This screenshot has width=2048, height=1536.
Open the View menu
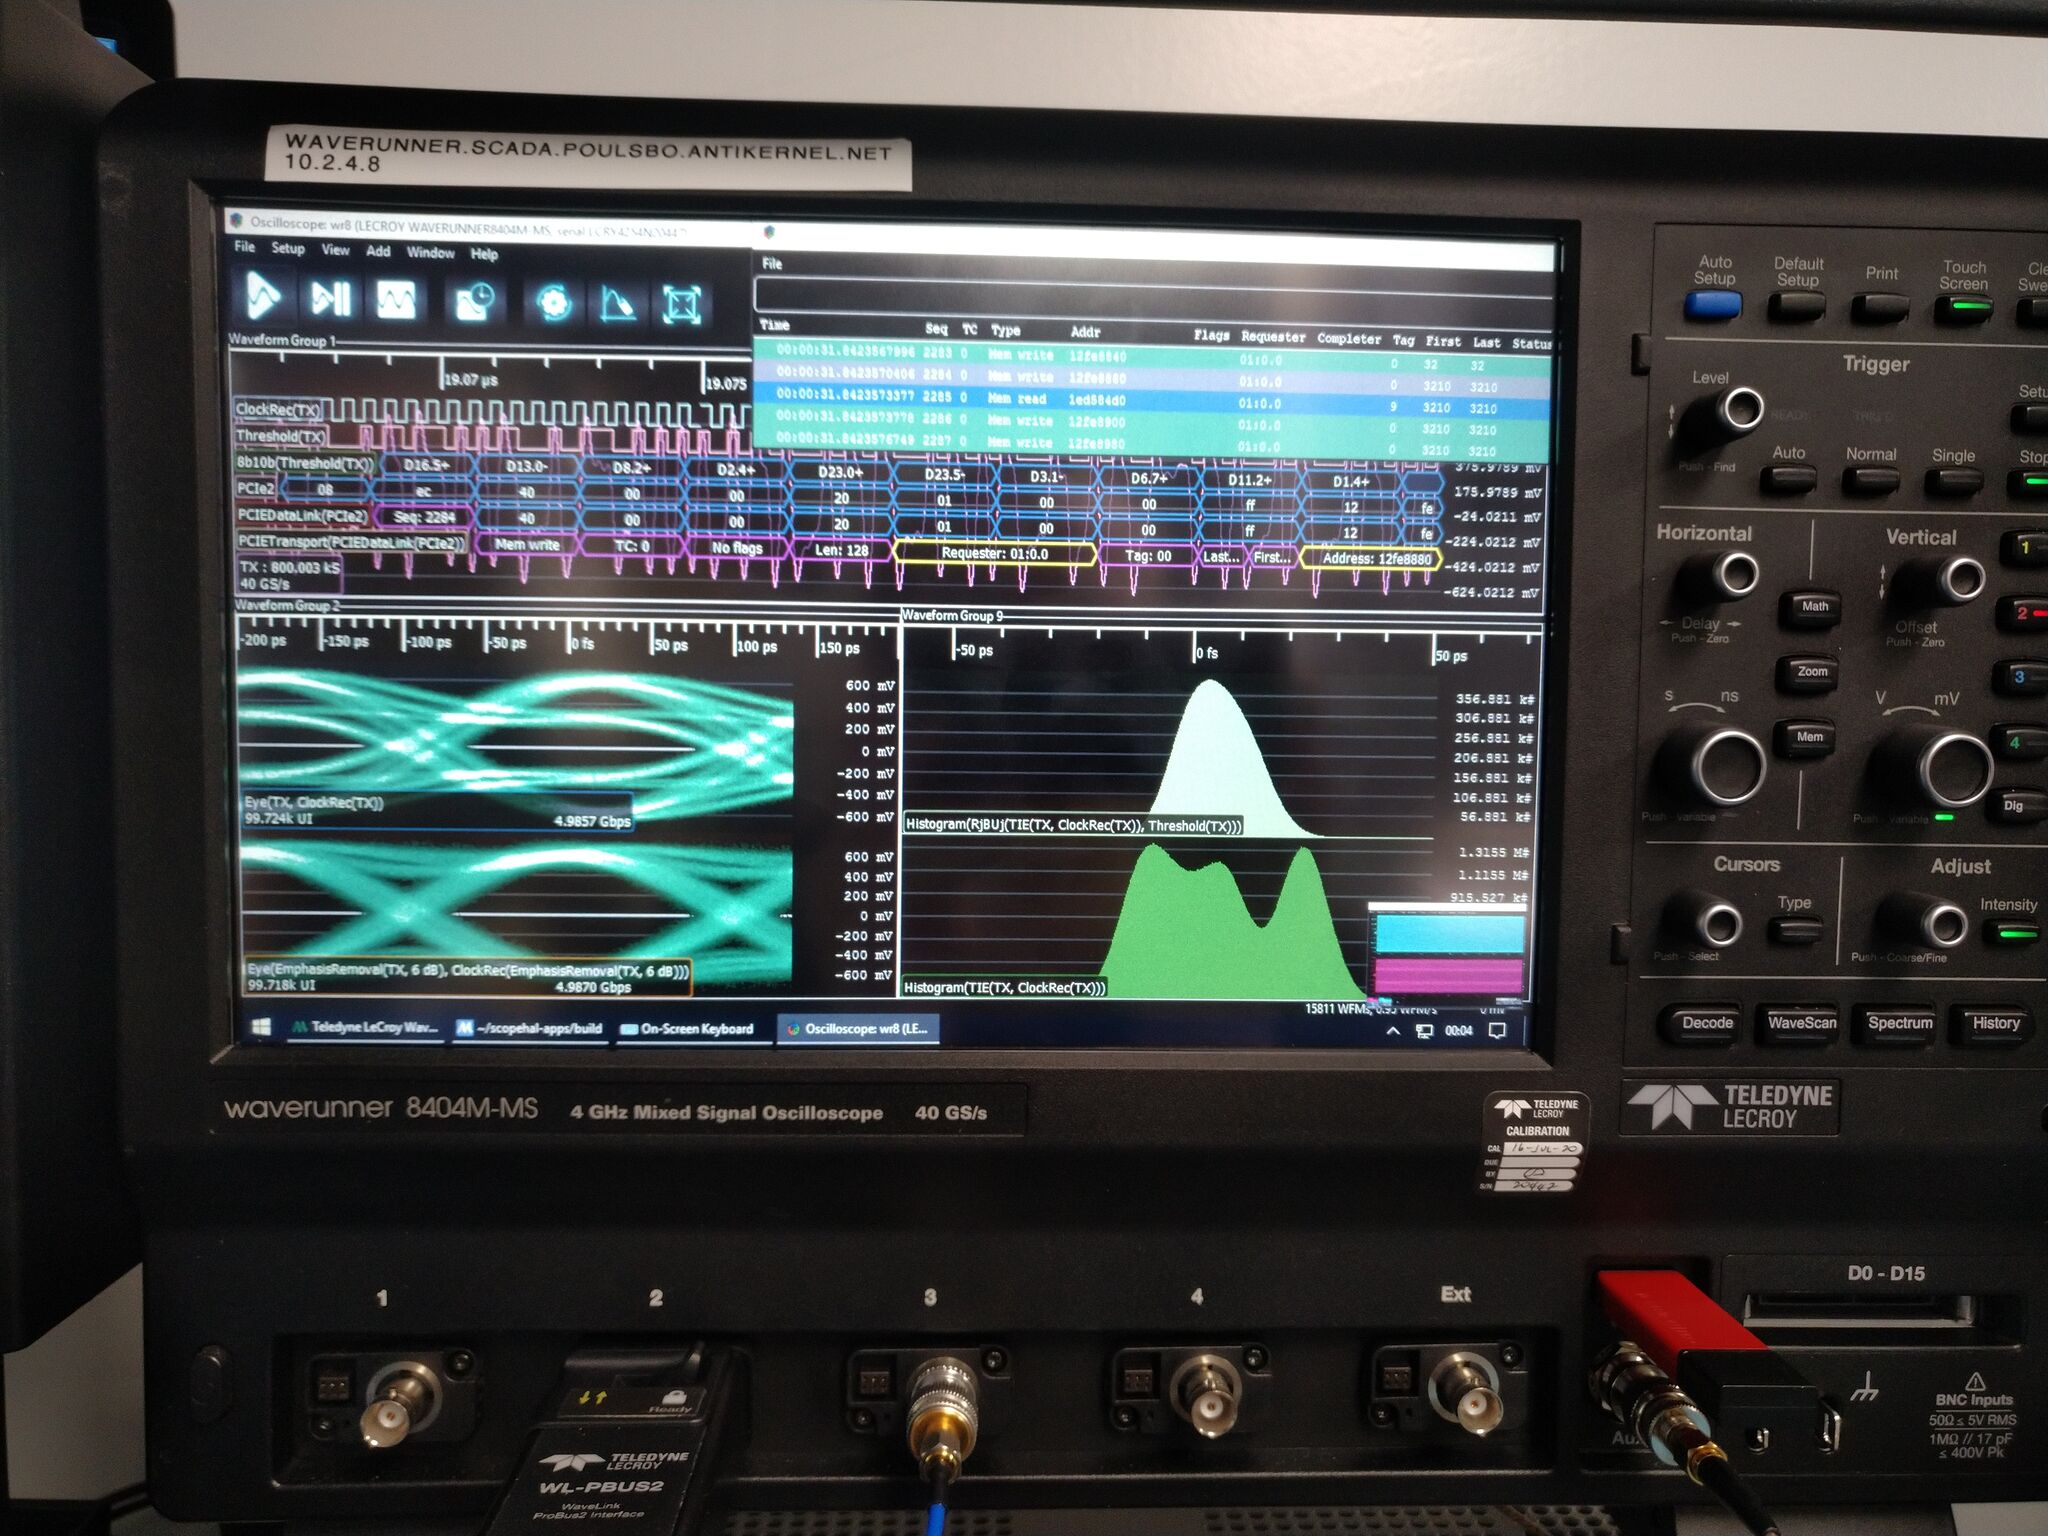[x=335, y=250]
